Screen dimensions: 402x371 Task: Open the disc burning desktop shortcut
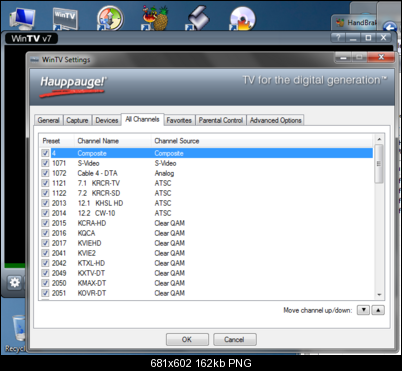[242, 18]
